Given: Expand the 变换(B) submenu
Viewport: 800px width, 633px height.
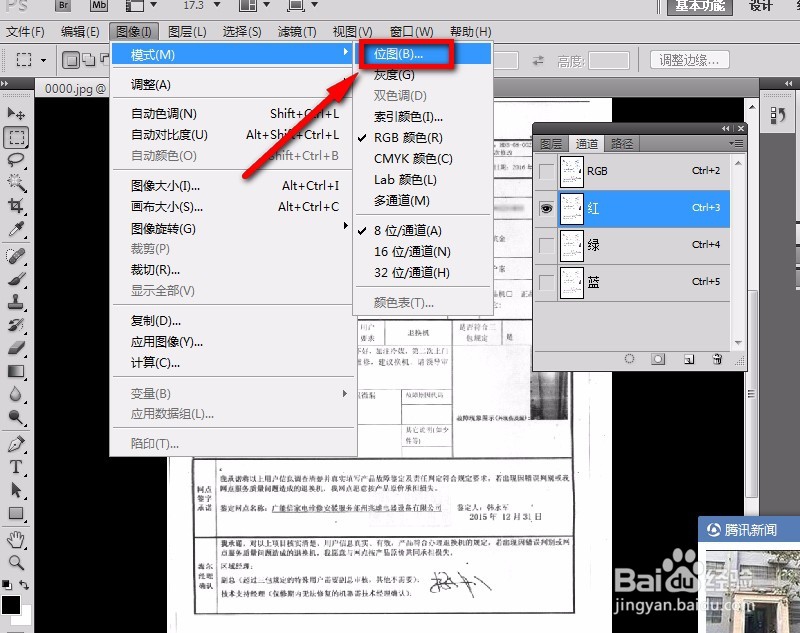Looking at the screenshot, I should [150, 394].
